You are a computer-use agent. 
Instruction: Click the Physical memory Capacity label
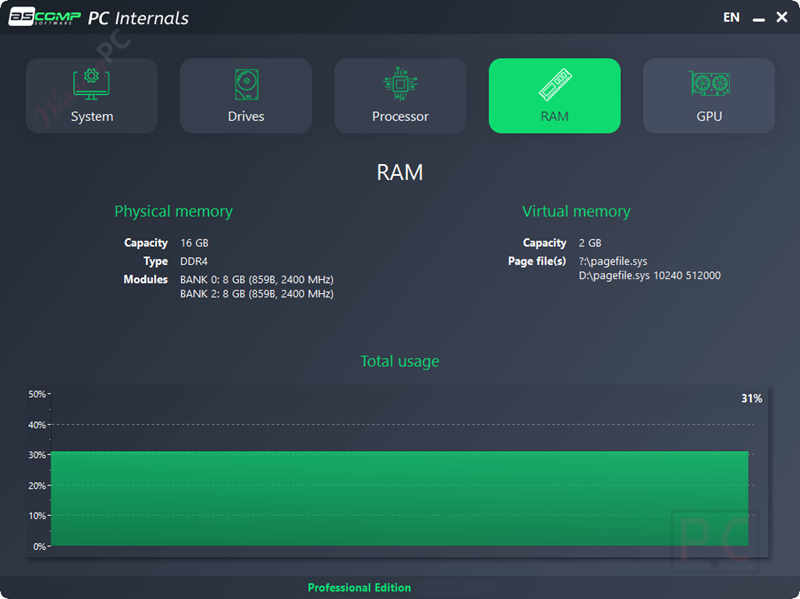(146, 243)
